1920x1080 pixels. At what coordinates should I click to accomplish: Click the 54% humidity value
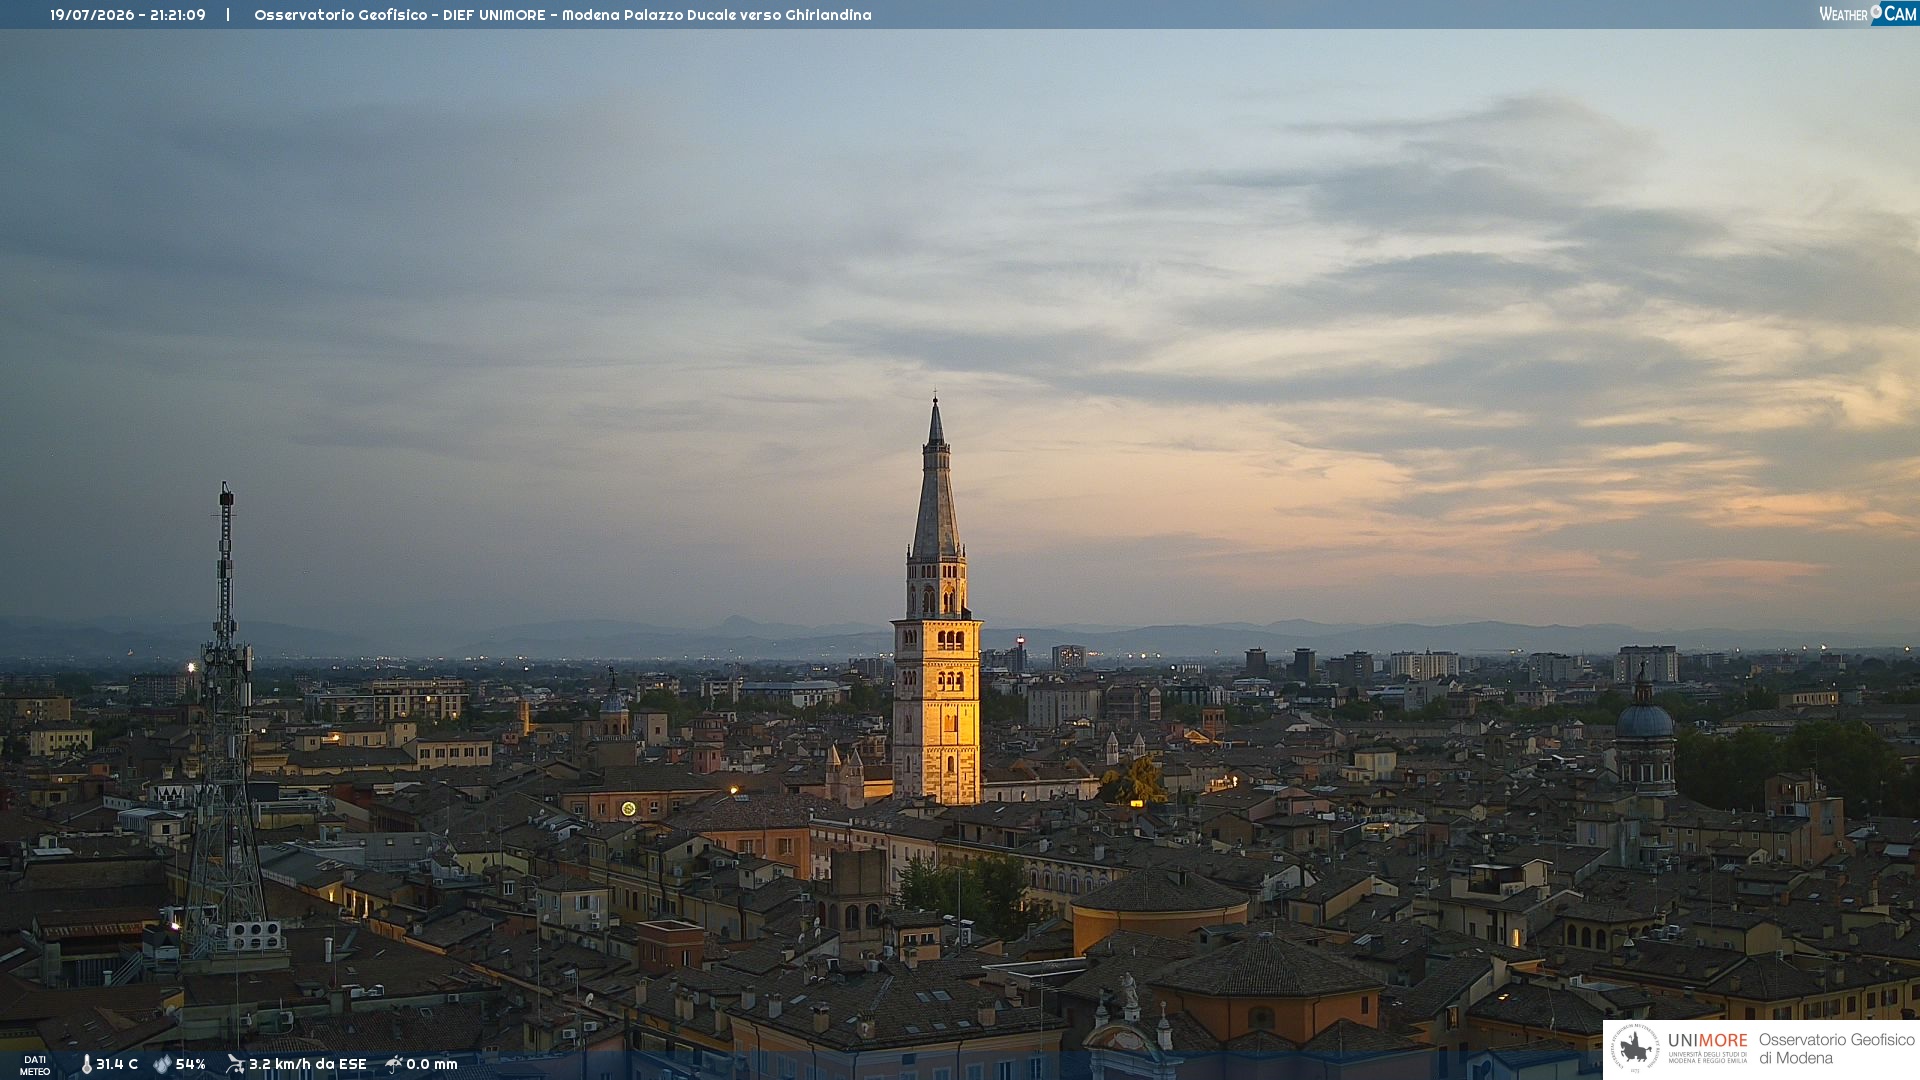tap(190, 1064)
